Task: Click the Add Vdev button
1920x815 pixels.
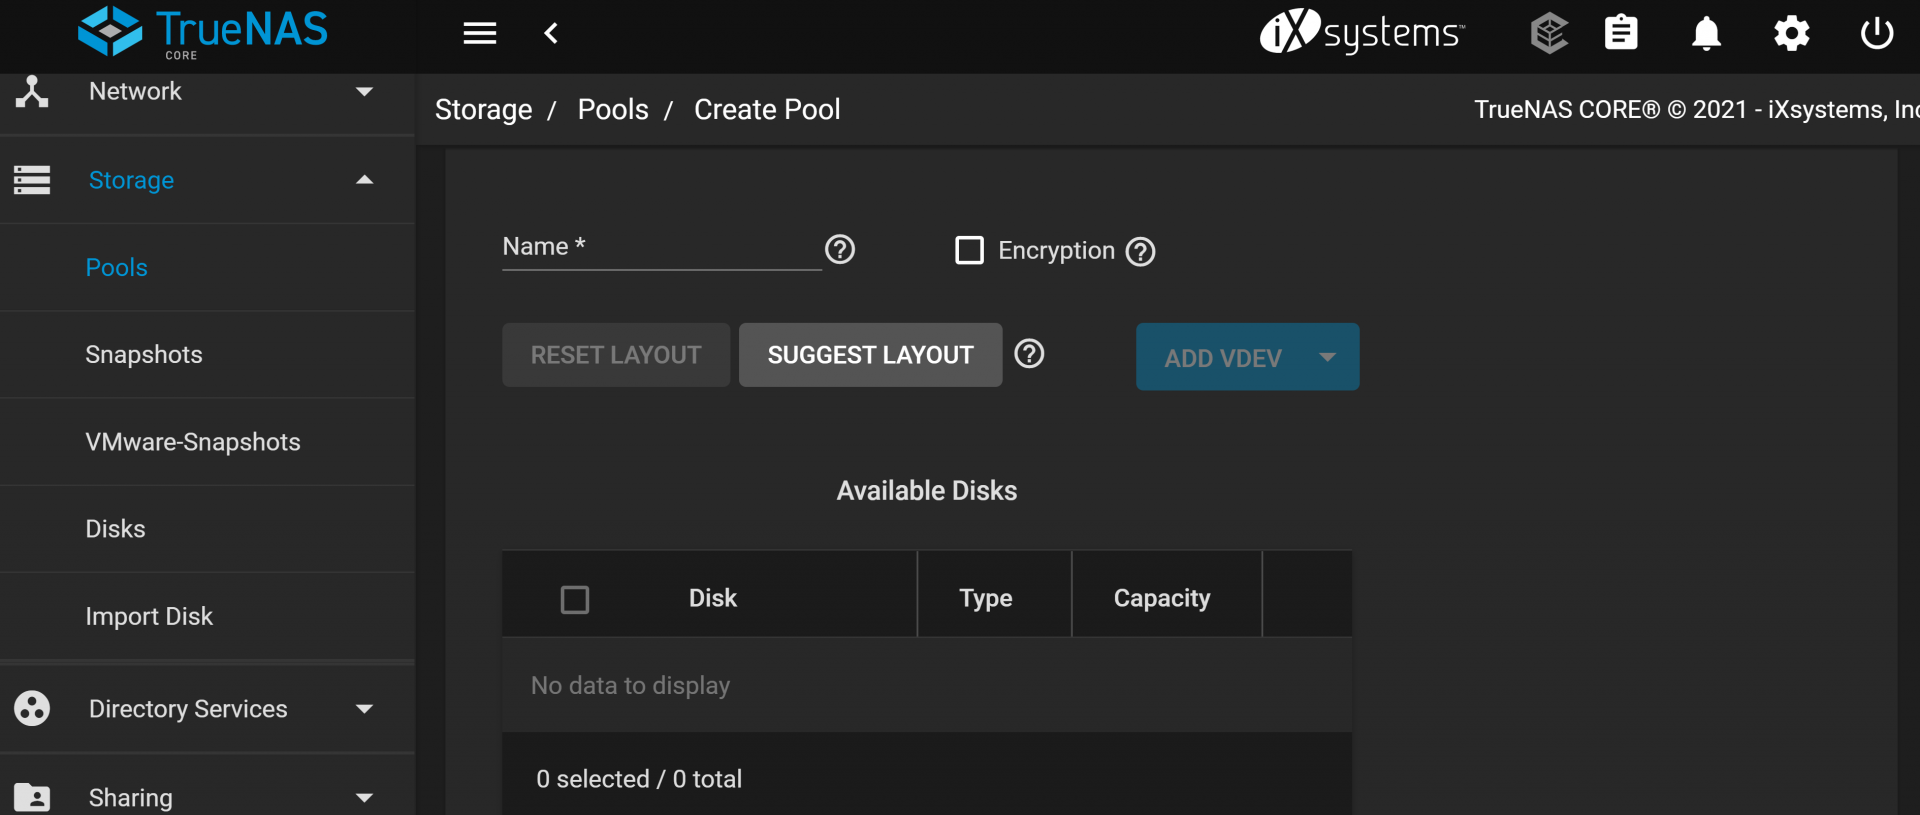Action: point(1247,357)
